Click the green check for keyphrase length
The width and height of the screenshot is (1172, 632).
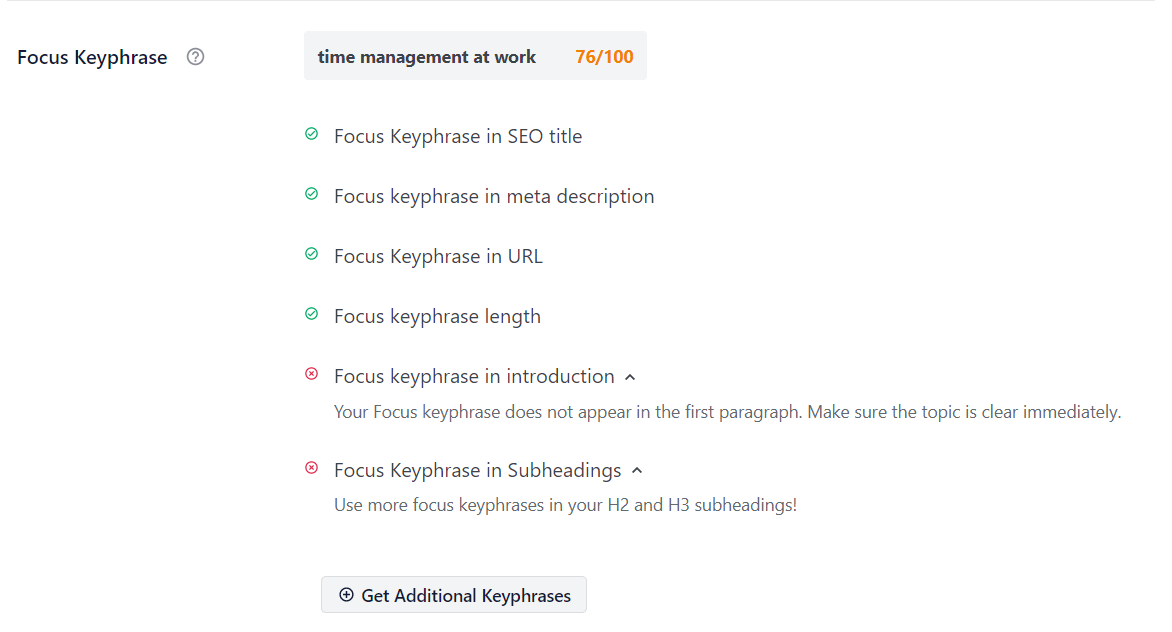click(311, 314)
